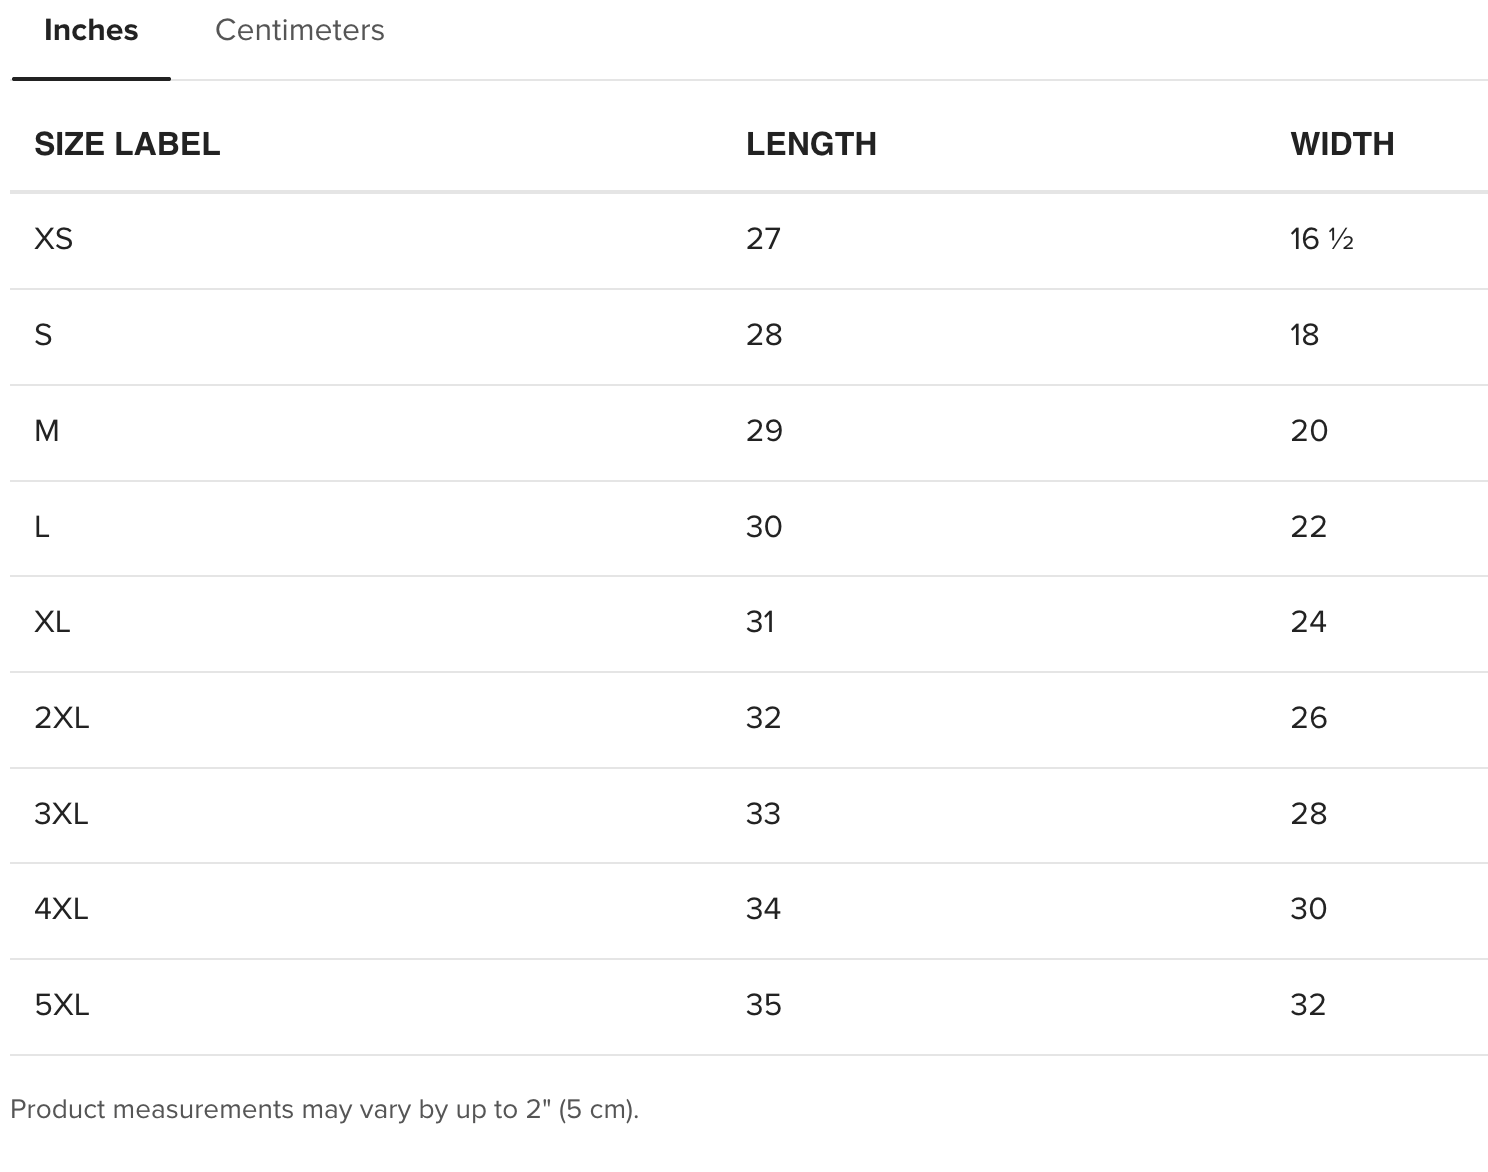Click the 5XL size label
The image size is (1488, 1172).
tap(62, 1005)
